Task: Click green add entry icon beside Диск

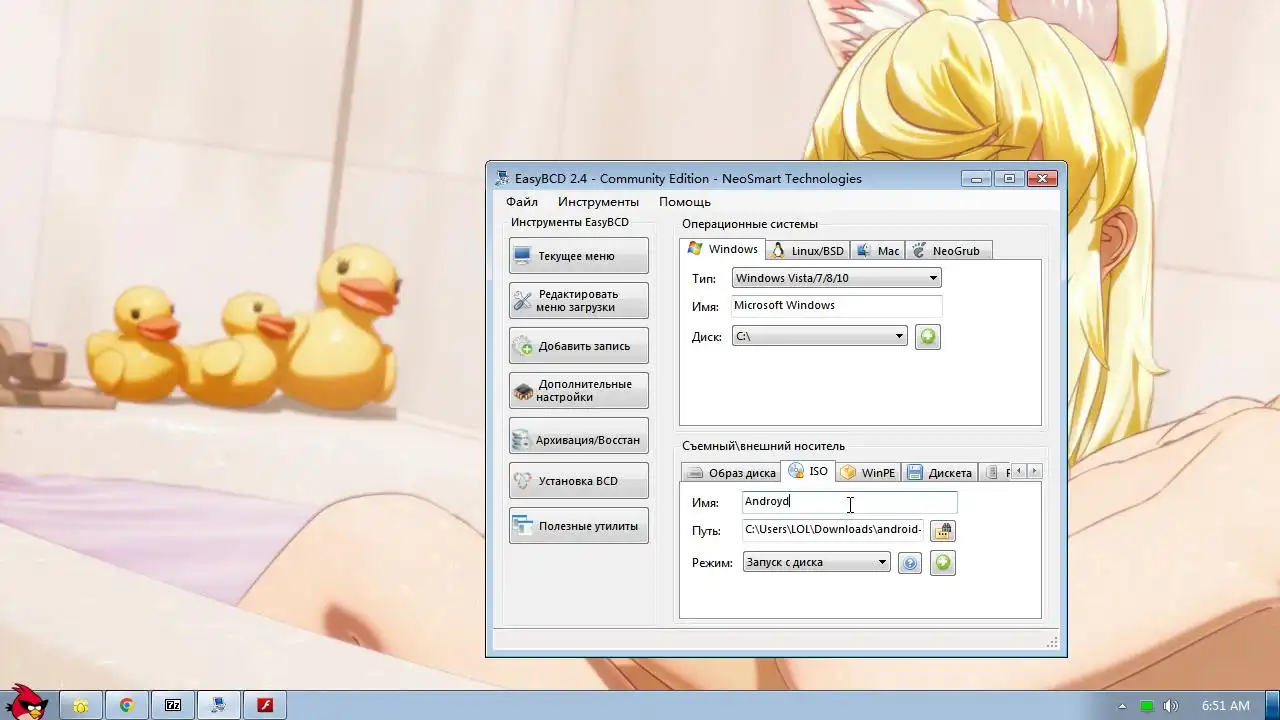Action: (x=928, y=337)
